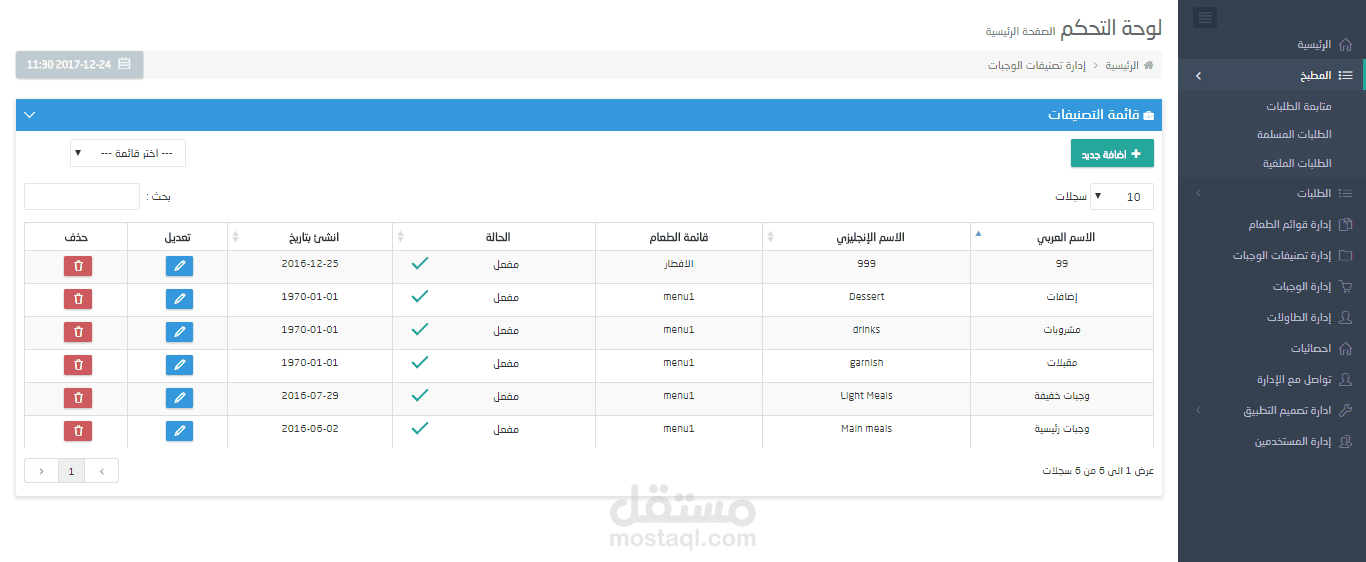Click pagination arrow at far left end

click(x=41, y=470)
